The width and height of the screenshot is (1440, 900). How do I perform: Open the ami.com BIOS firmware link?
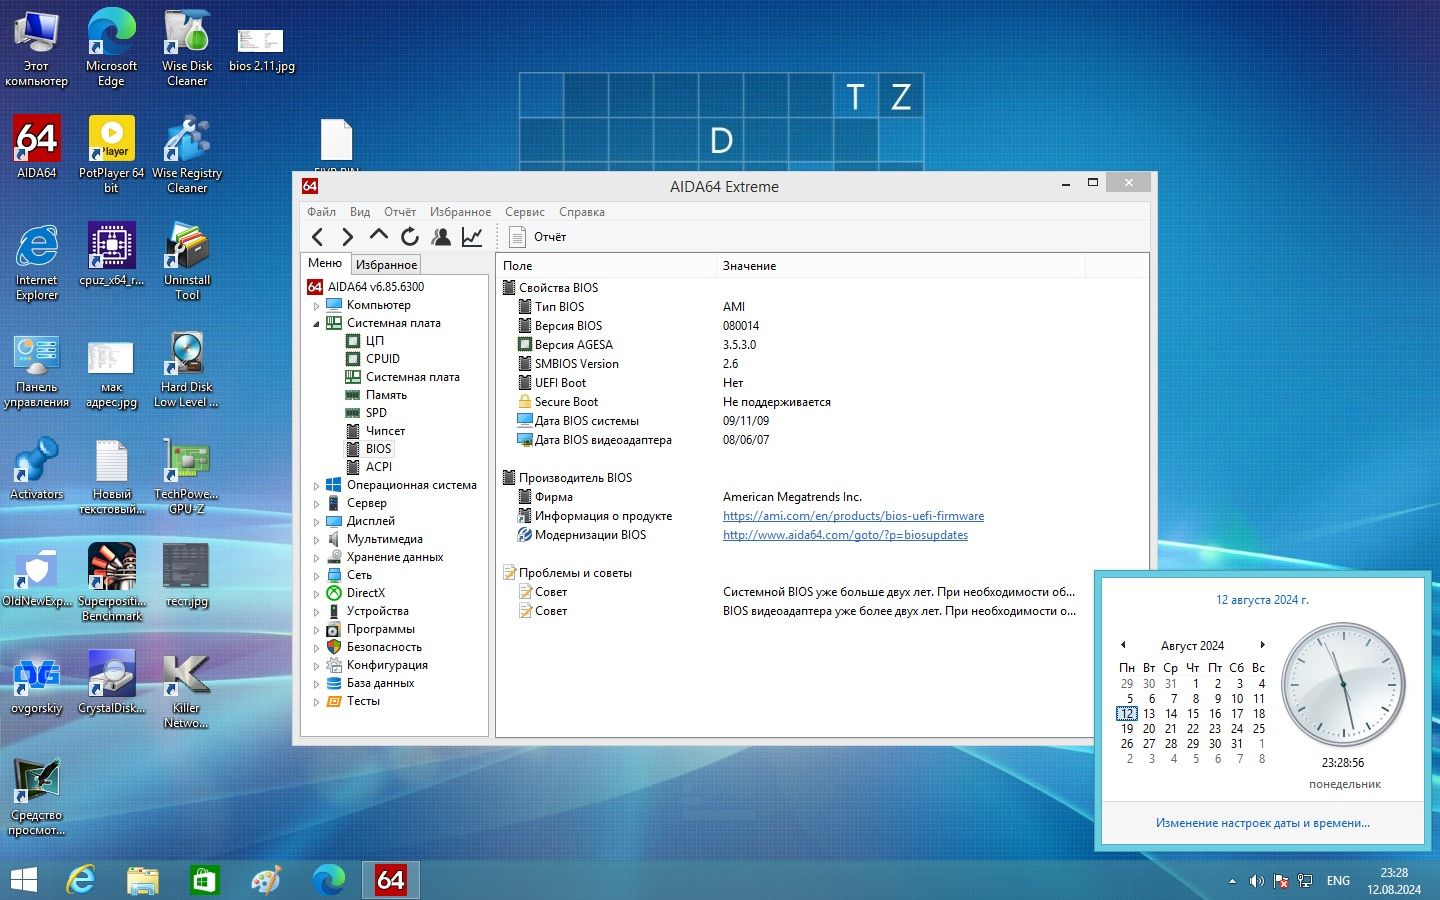pos(853,516)
